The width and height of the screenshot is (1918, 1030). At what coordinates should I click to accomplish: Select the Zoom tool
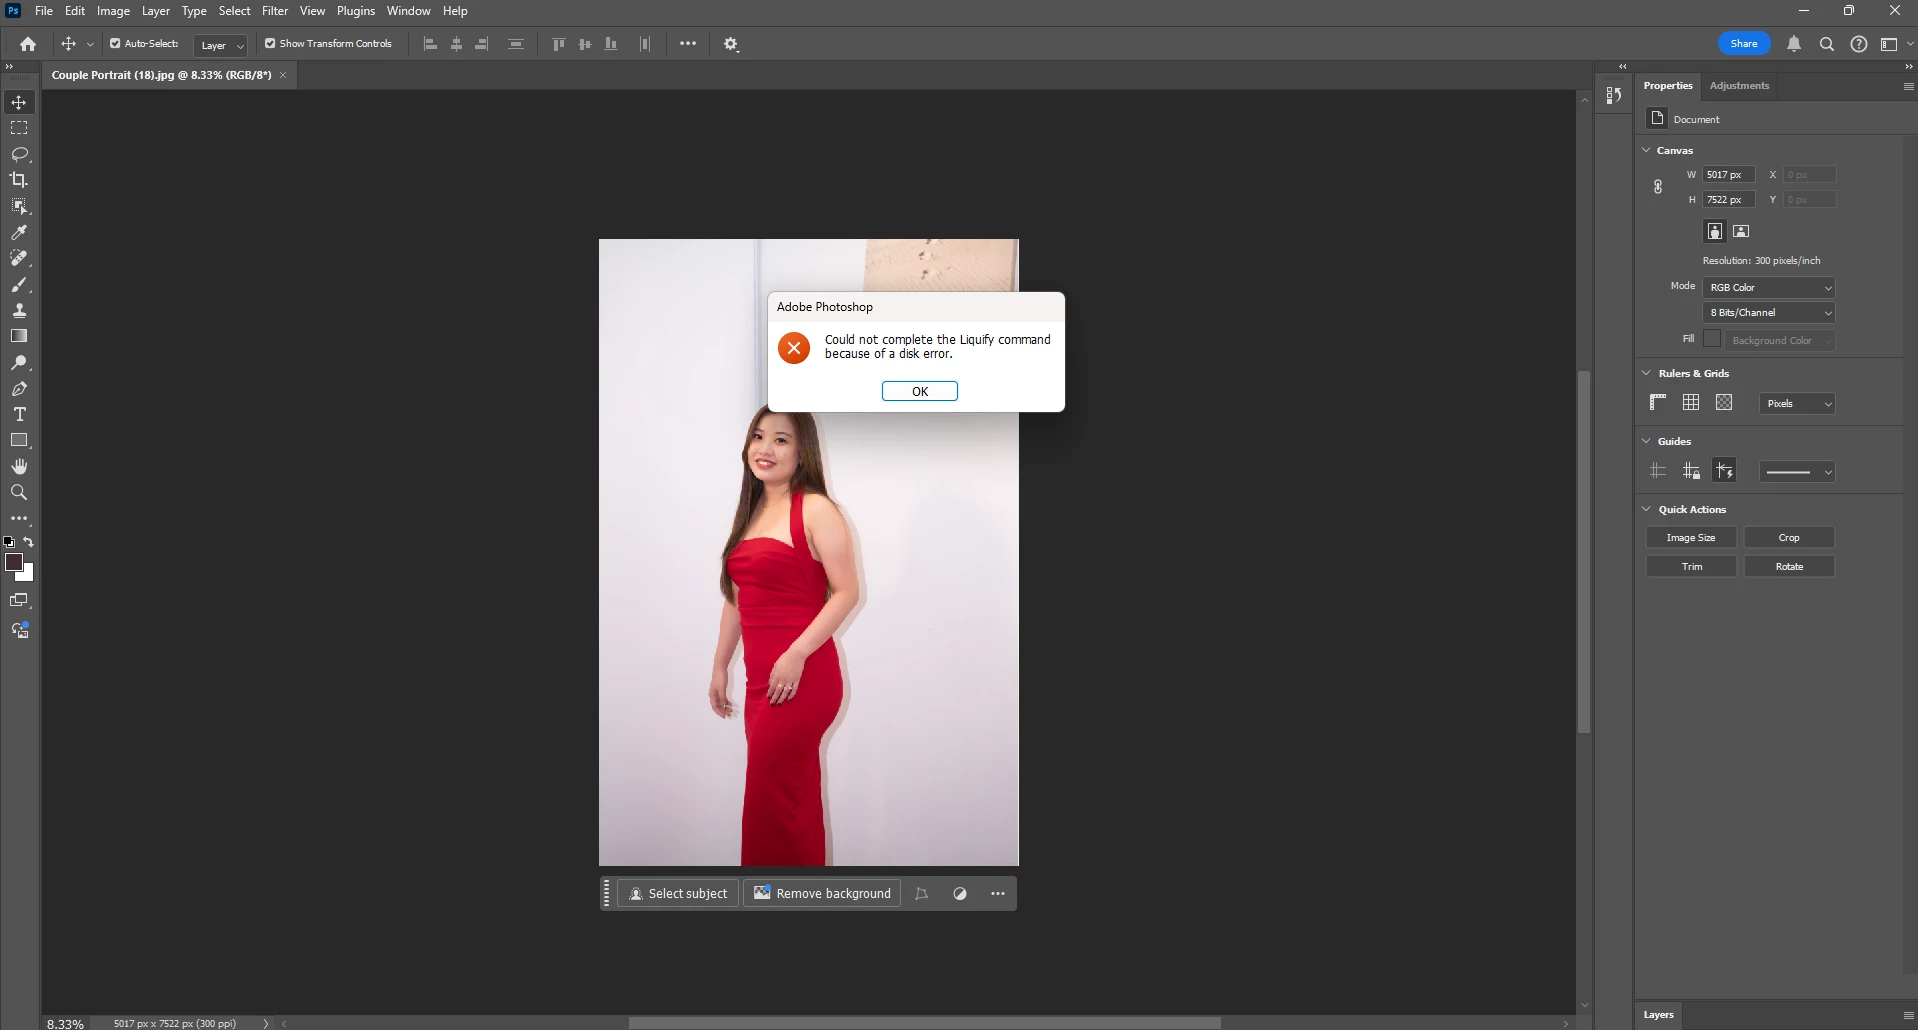[19, 492]
